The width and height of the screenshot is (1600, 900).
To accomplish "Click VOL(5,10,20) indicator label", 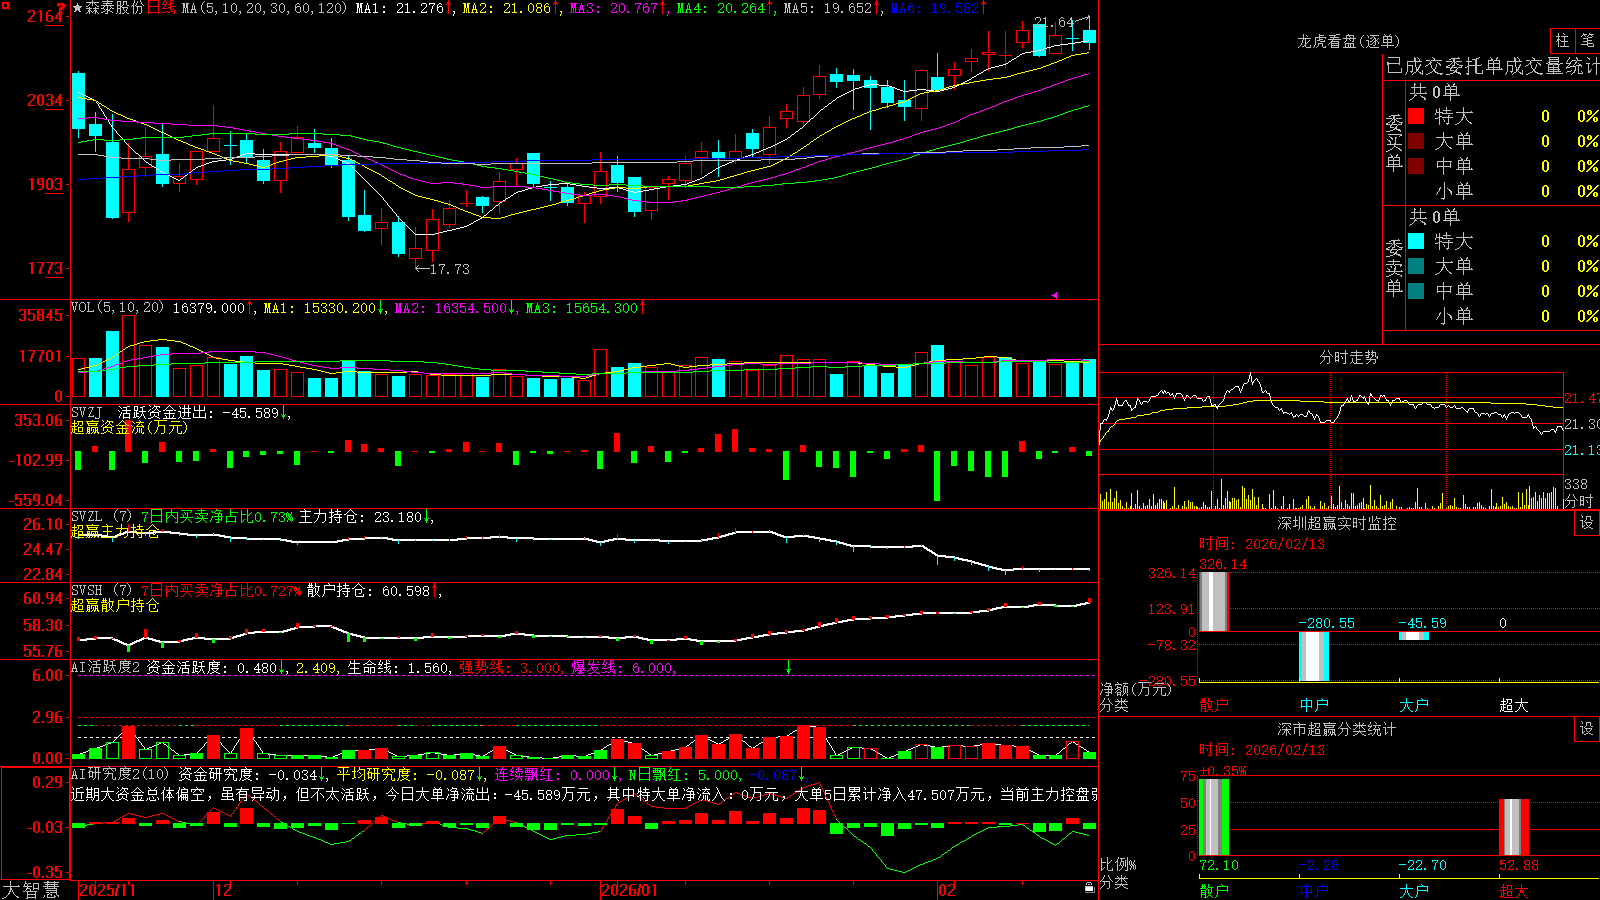I will [x=117, y=307].
